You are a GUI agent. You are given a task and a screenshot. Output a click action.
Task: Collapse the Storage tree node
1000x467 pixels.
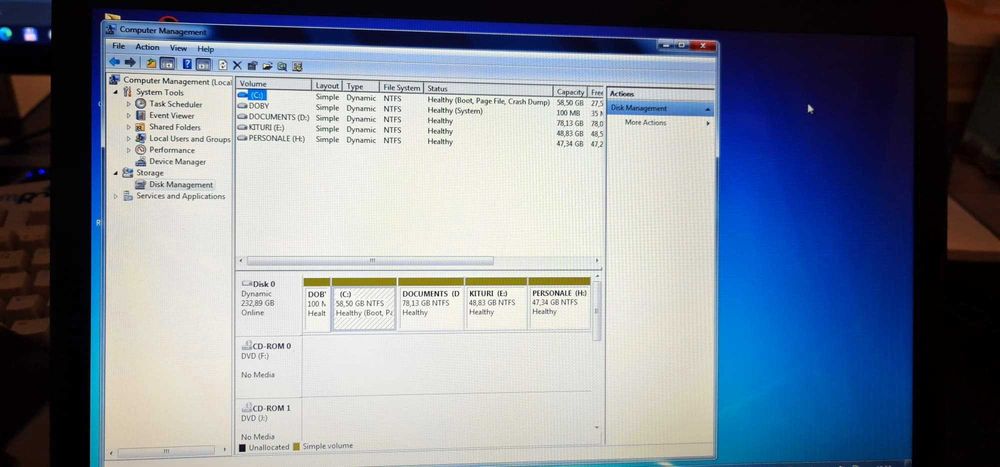pos(115,173)
